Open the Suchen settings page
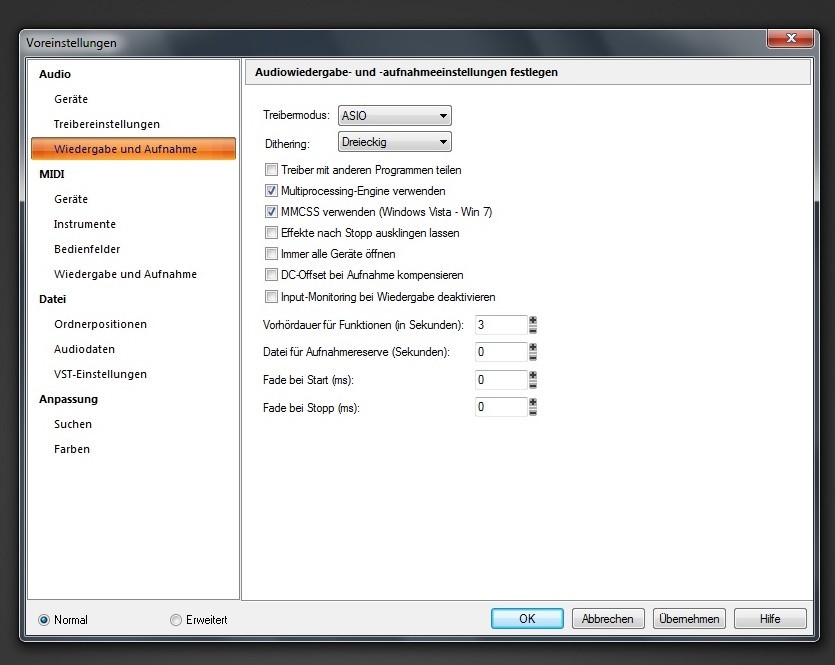The width and height of the screenshot is (835, 665). point(73,424)
